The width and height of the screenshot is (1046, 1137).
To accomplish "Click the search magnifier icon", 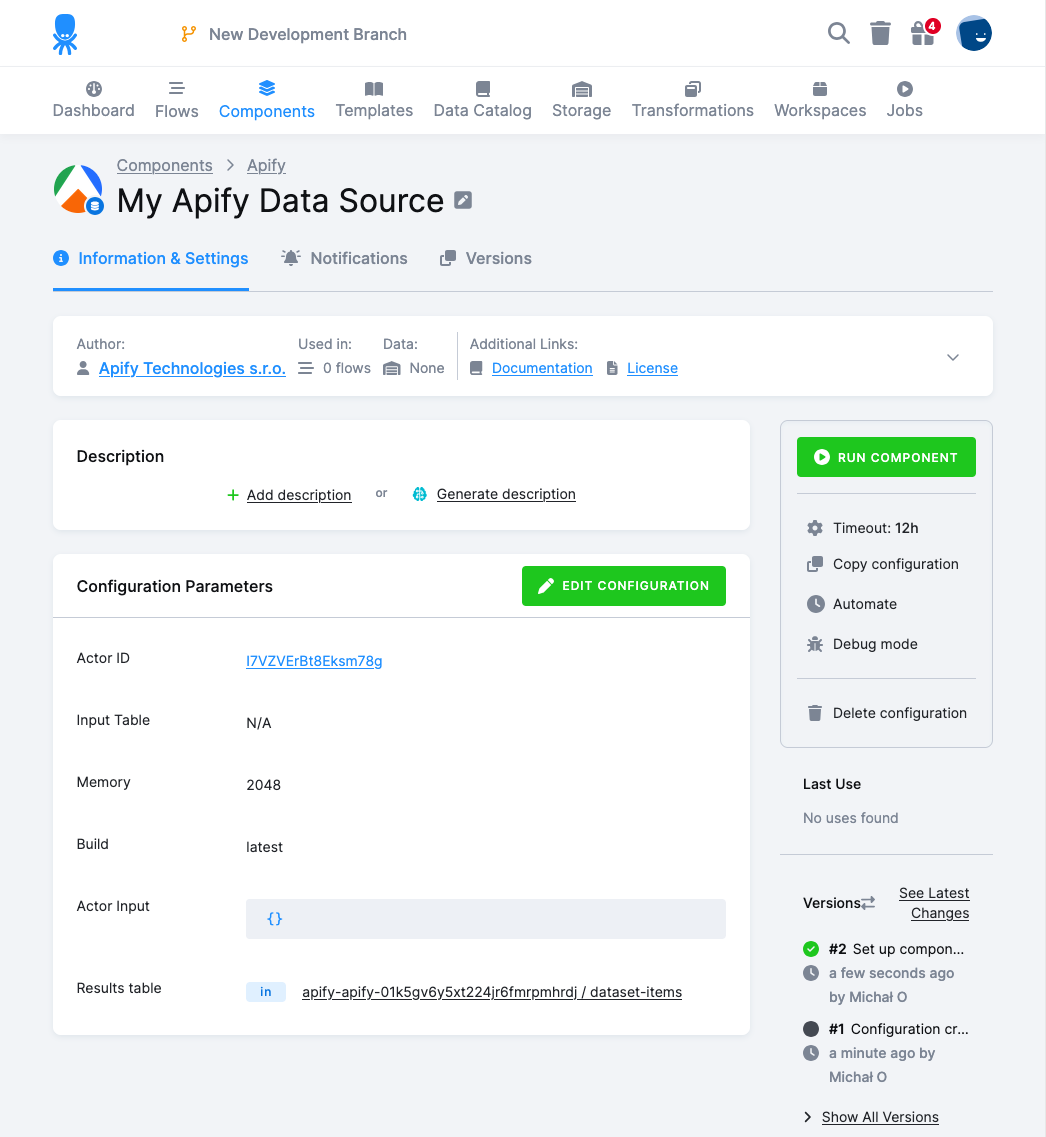I will [838, 34].
